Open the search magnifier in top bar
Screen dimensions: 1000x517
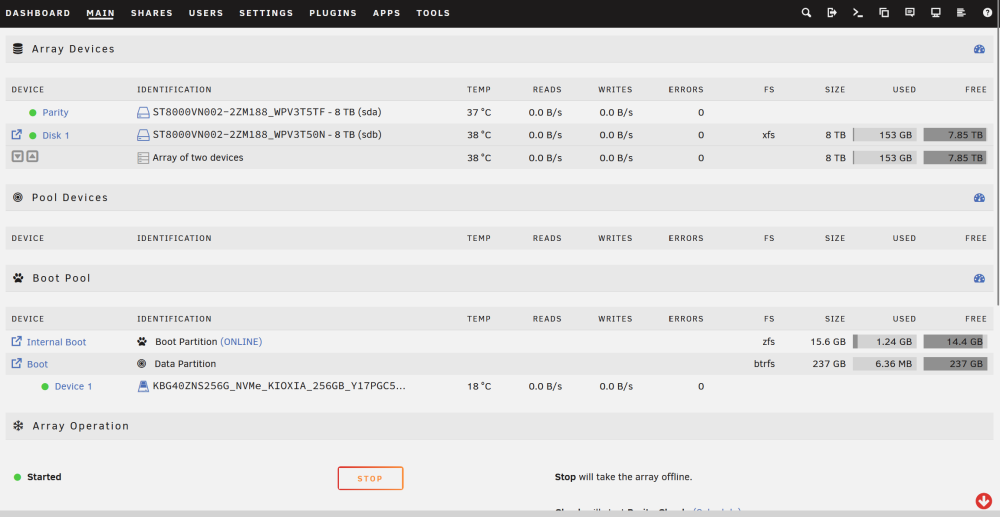(806, 13)
